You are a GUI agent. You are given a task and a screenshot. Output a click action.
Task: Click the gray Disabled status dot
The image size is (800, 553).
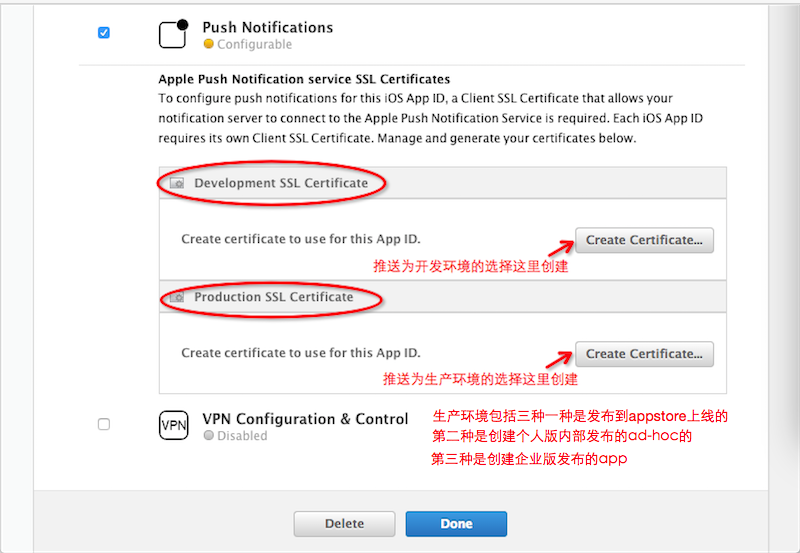coord(208,436)
